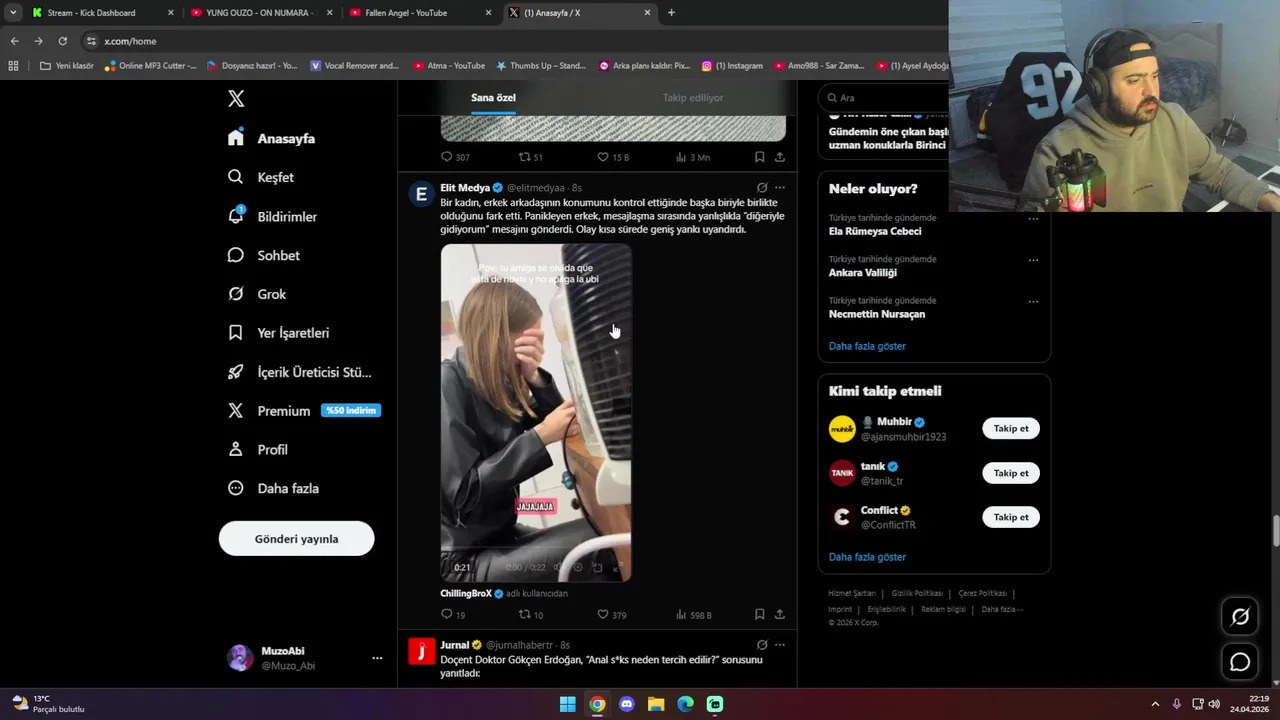This screenshot has width=1280, height=720.
Task: Open Yer İşaretleri bookmarks
Action: (x=278, y=333)
